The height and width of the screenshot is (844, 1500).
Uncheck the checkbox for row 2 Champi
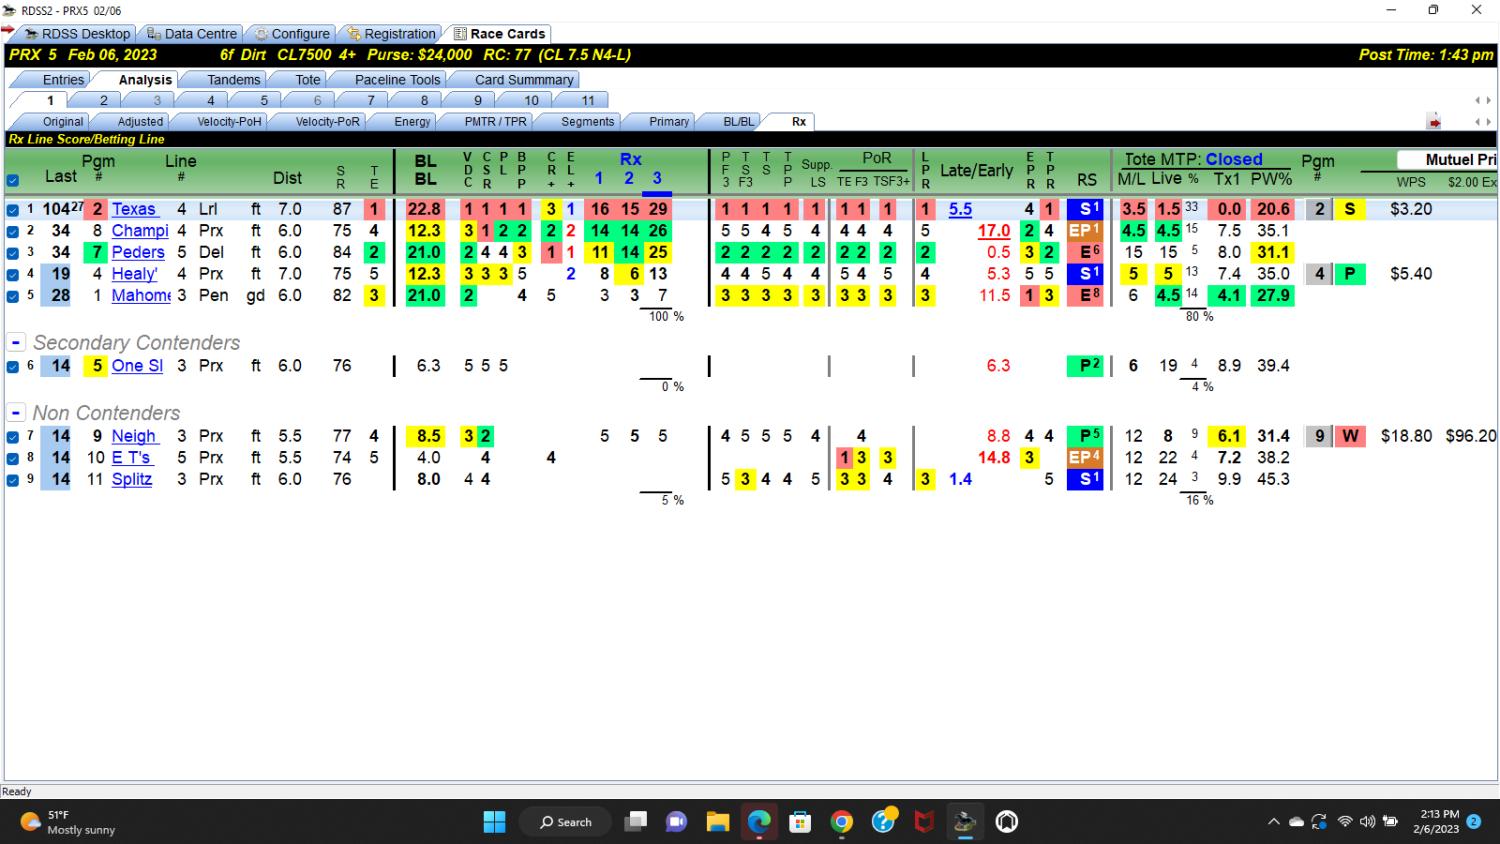tap(13, 231)
